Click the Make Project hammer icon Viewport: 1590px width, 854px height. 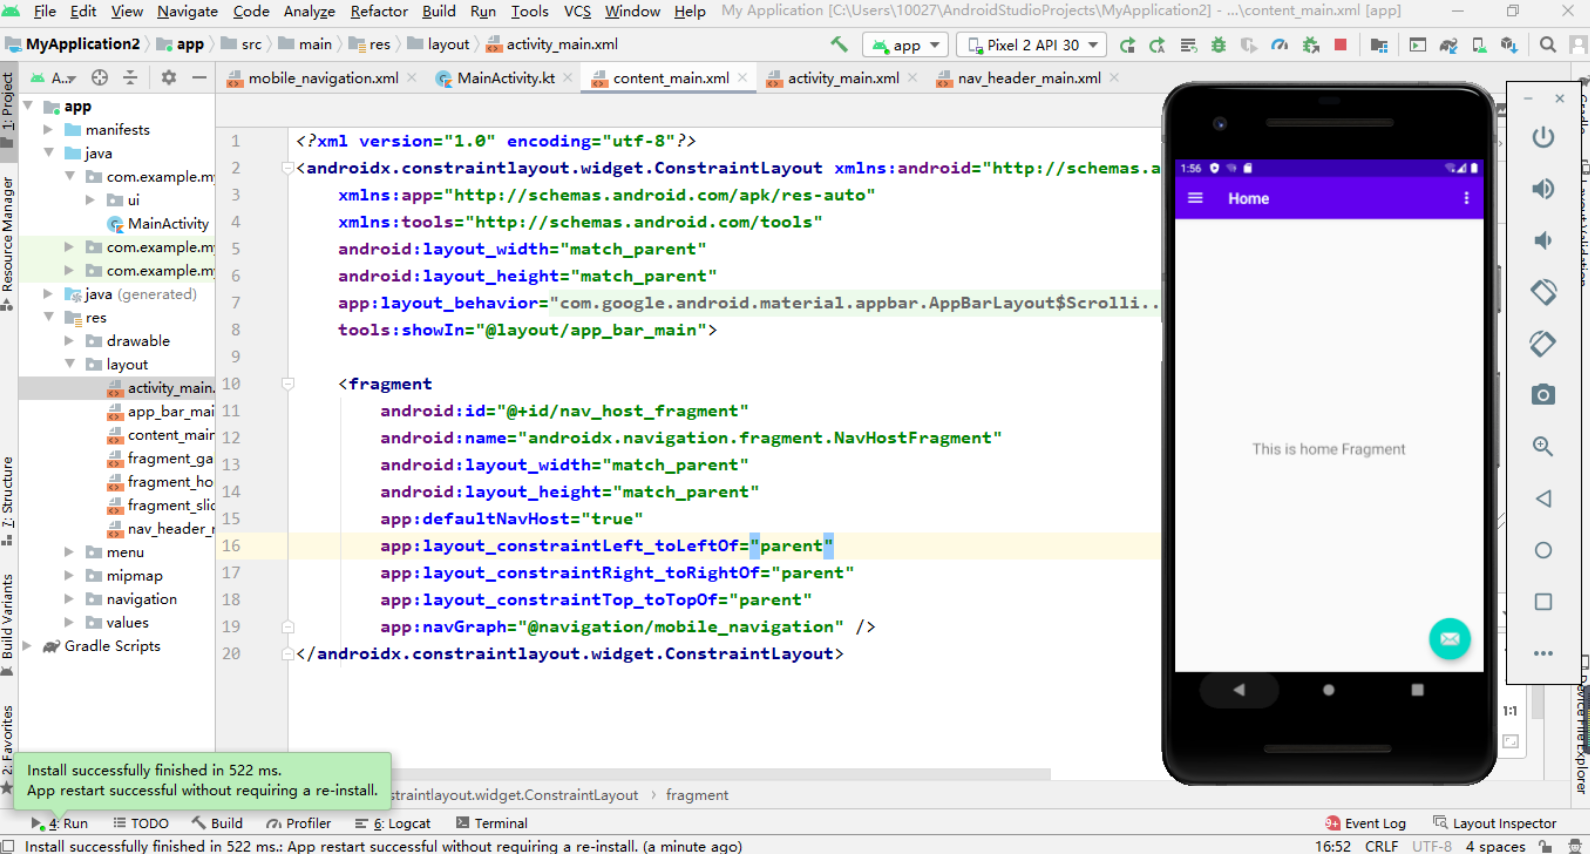click(839, 45)
